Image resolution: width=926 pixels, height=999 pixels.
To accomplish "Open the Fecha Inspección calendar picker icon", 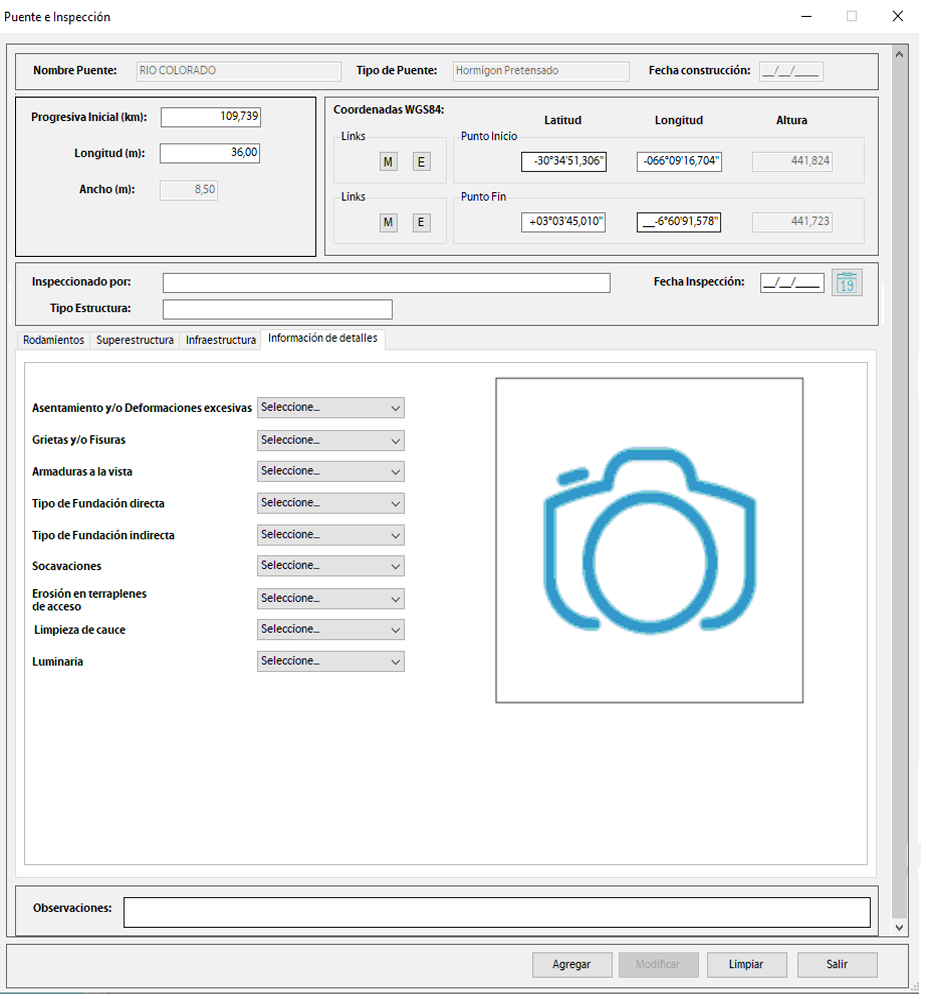I will click(846, 283).
